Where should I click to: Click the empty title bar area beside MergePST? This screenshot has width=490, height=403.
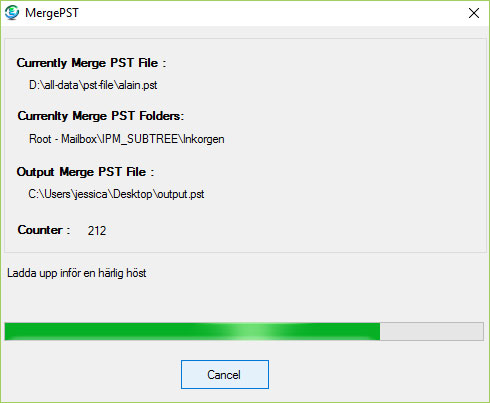pyautogui.click(x=267, y=13)
